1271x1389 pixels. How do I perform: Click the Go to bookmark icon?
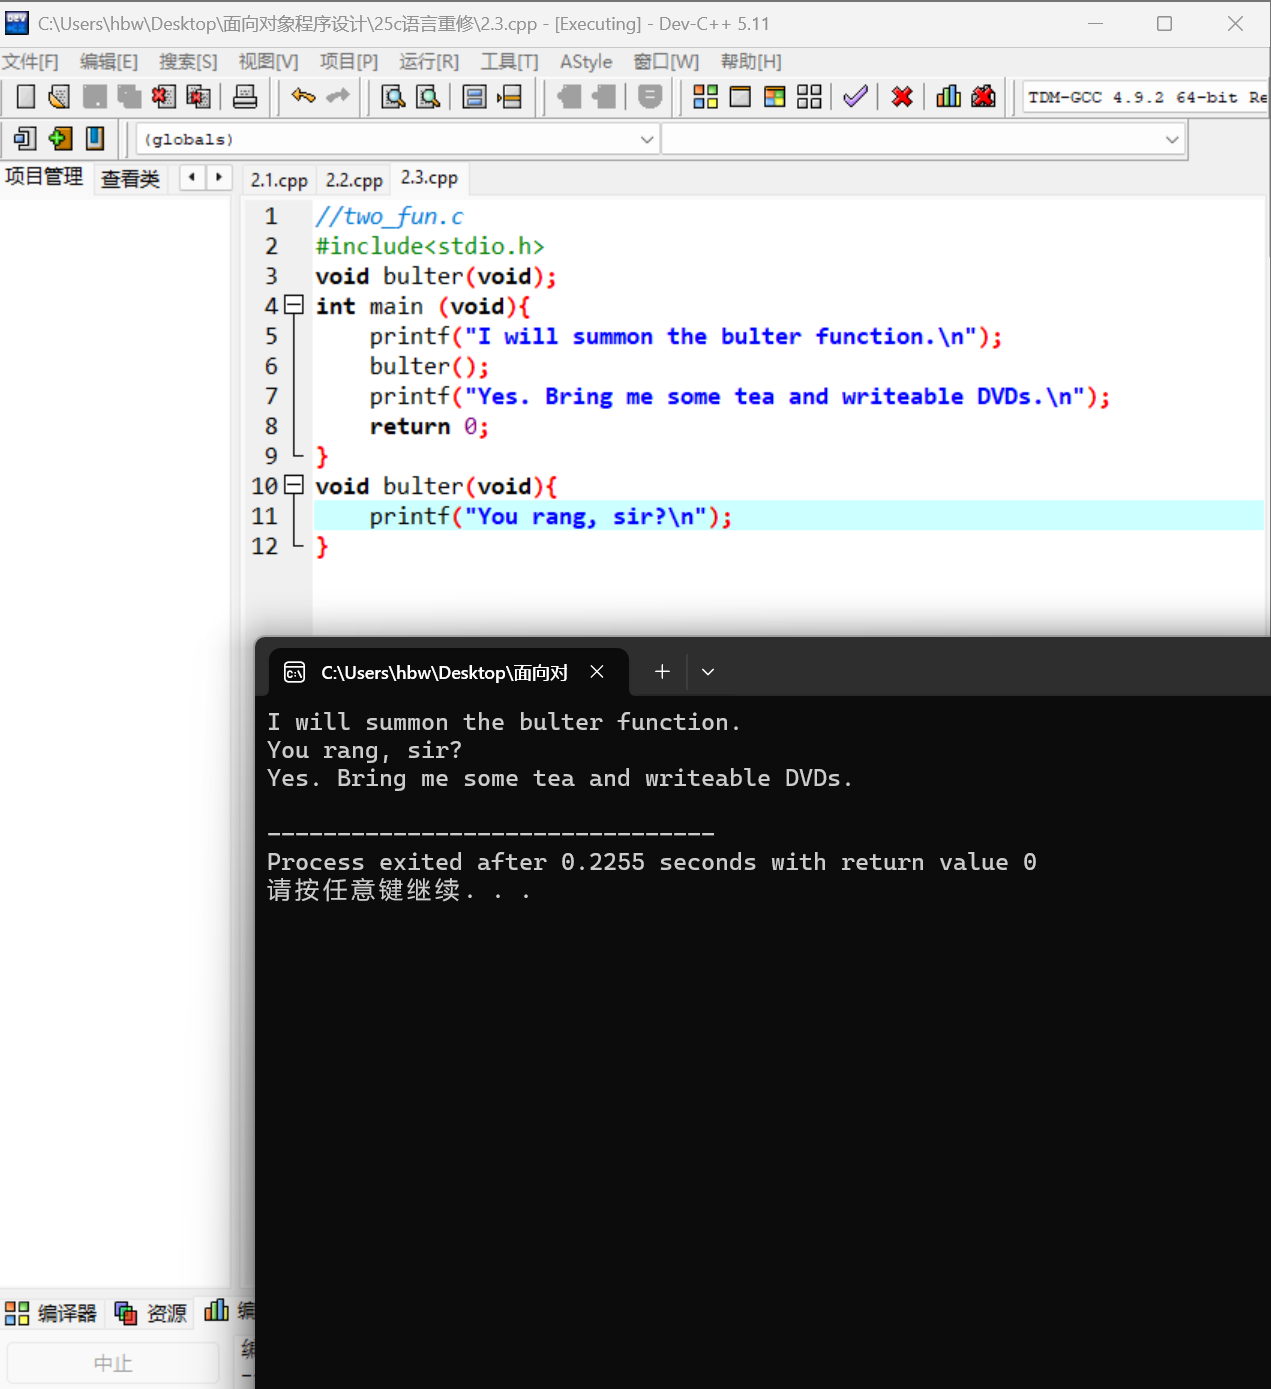pyautogui.click(x=95, y=138)
